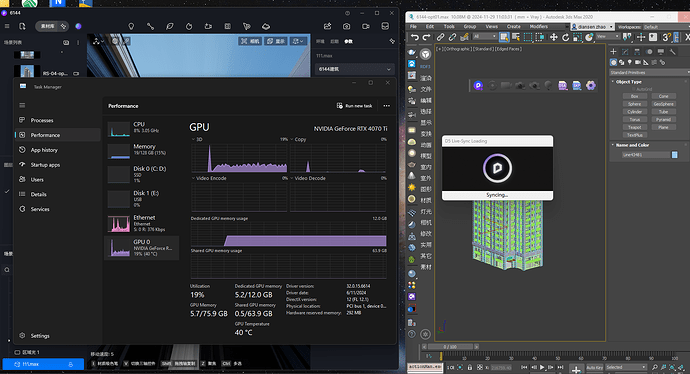
Task: Open the 6144 model dropdown in D5
Action: (x=354, y=69)
